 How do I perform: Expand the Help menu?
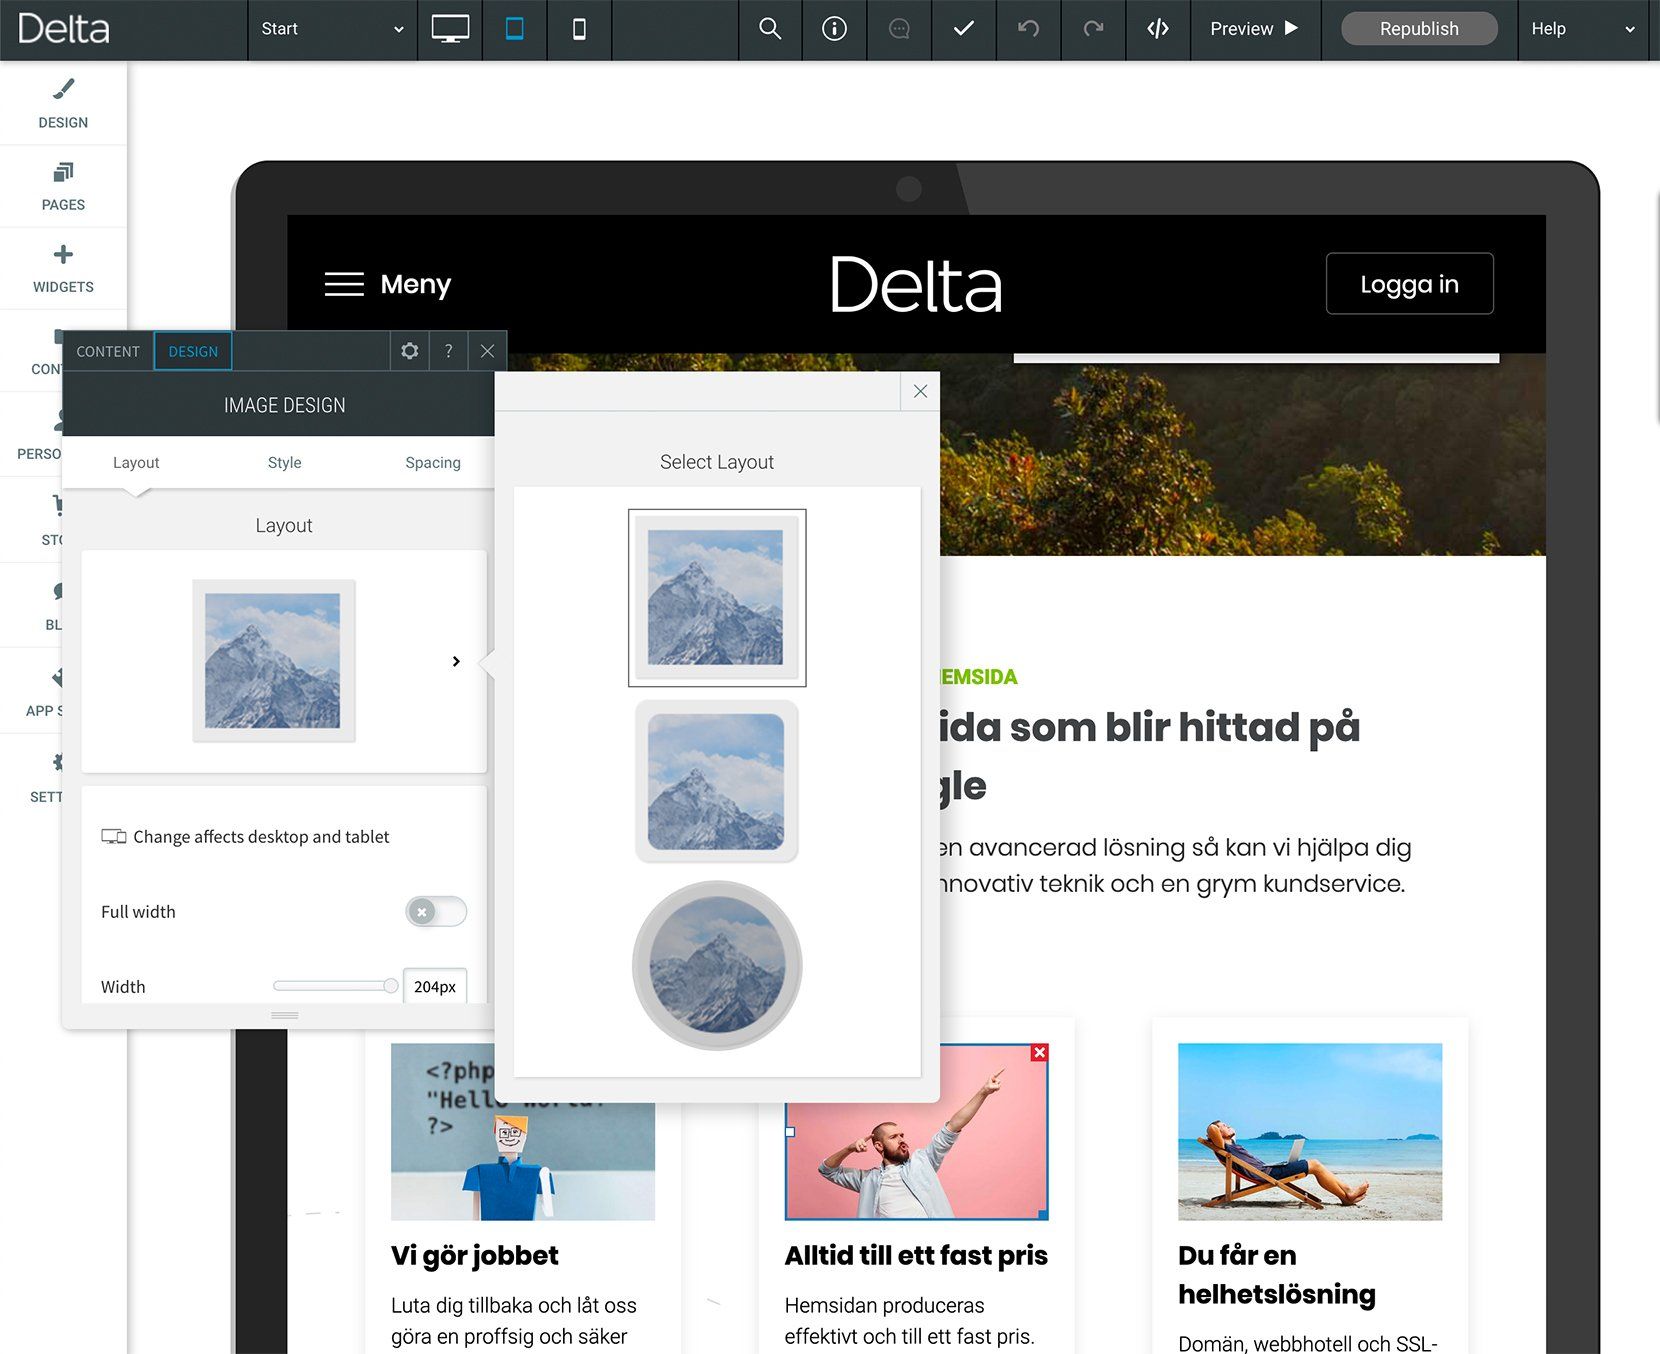[1583, 29]
